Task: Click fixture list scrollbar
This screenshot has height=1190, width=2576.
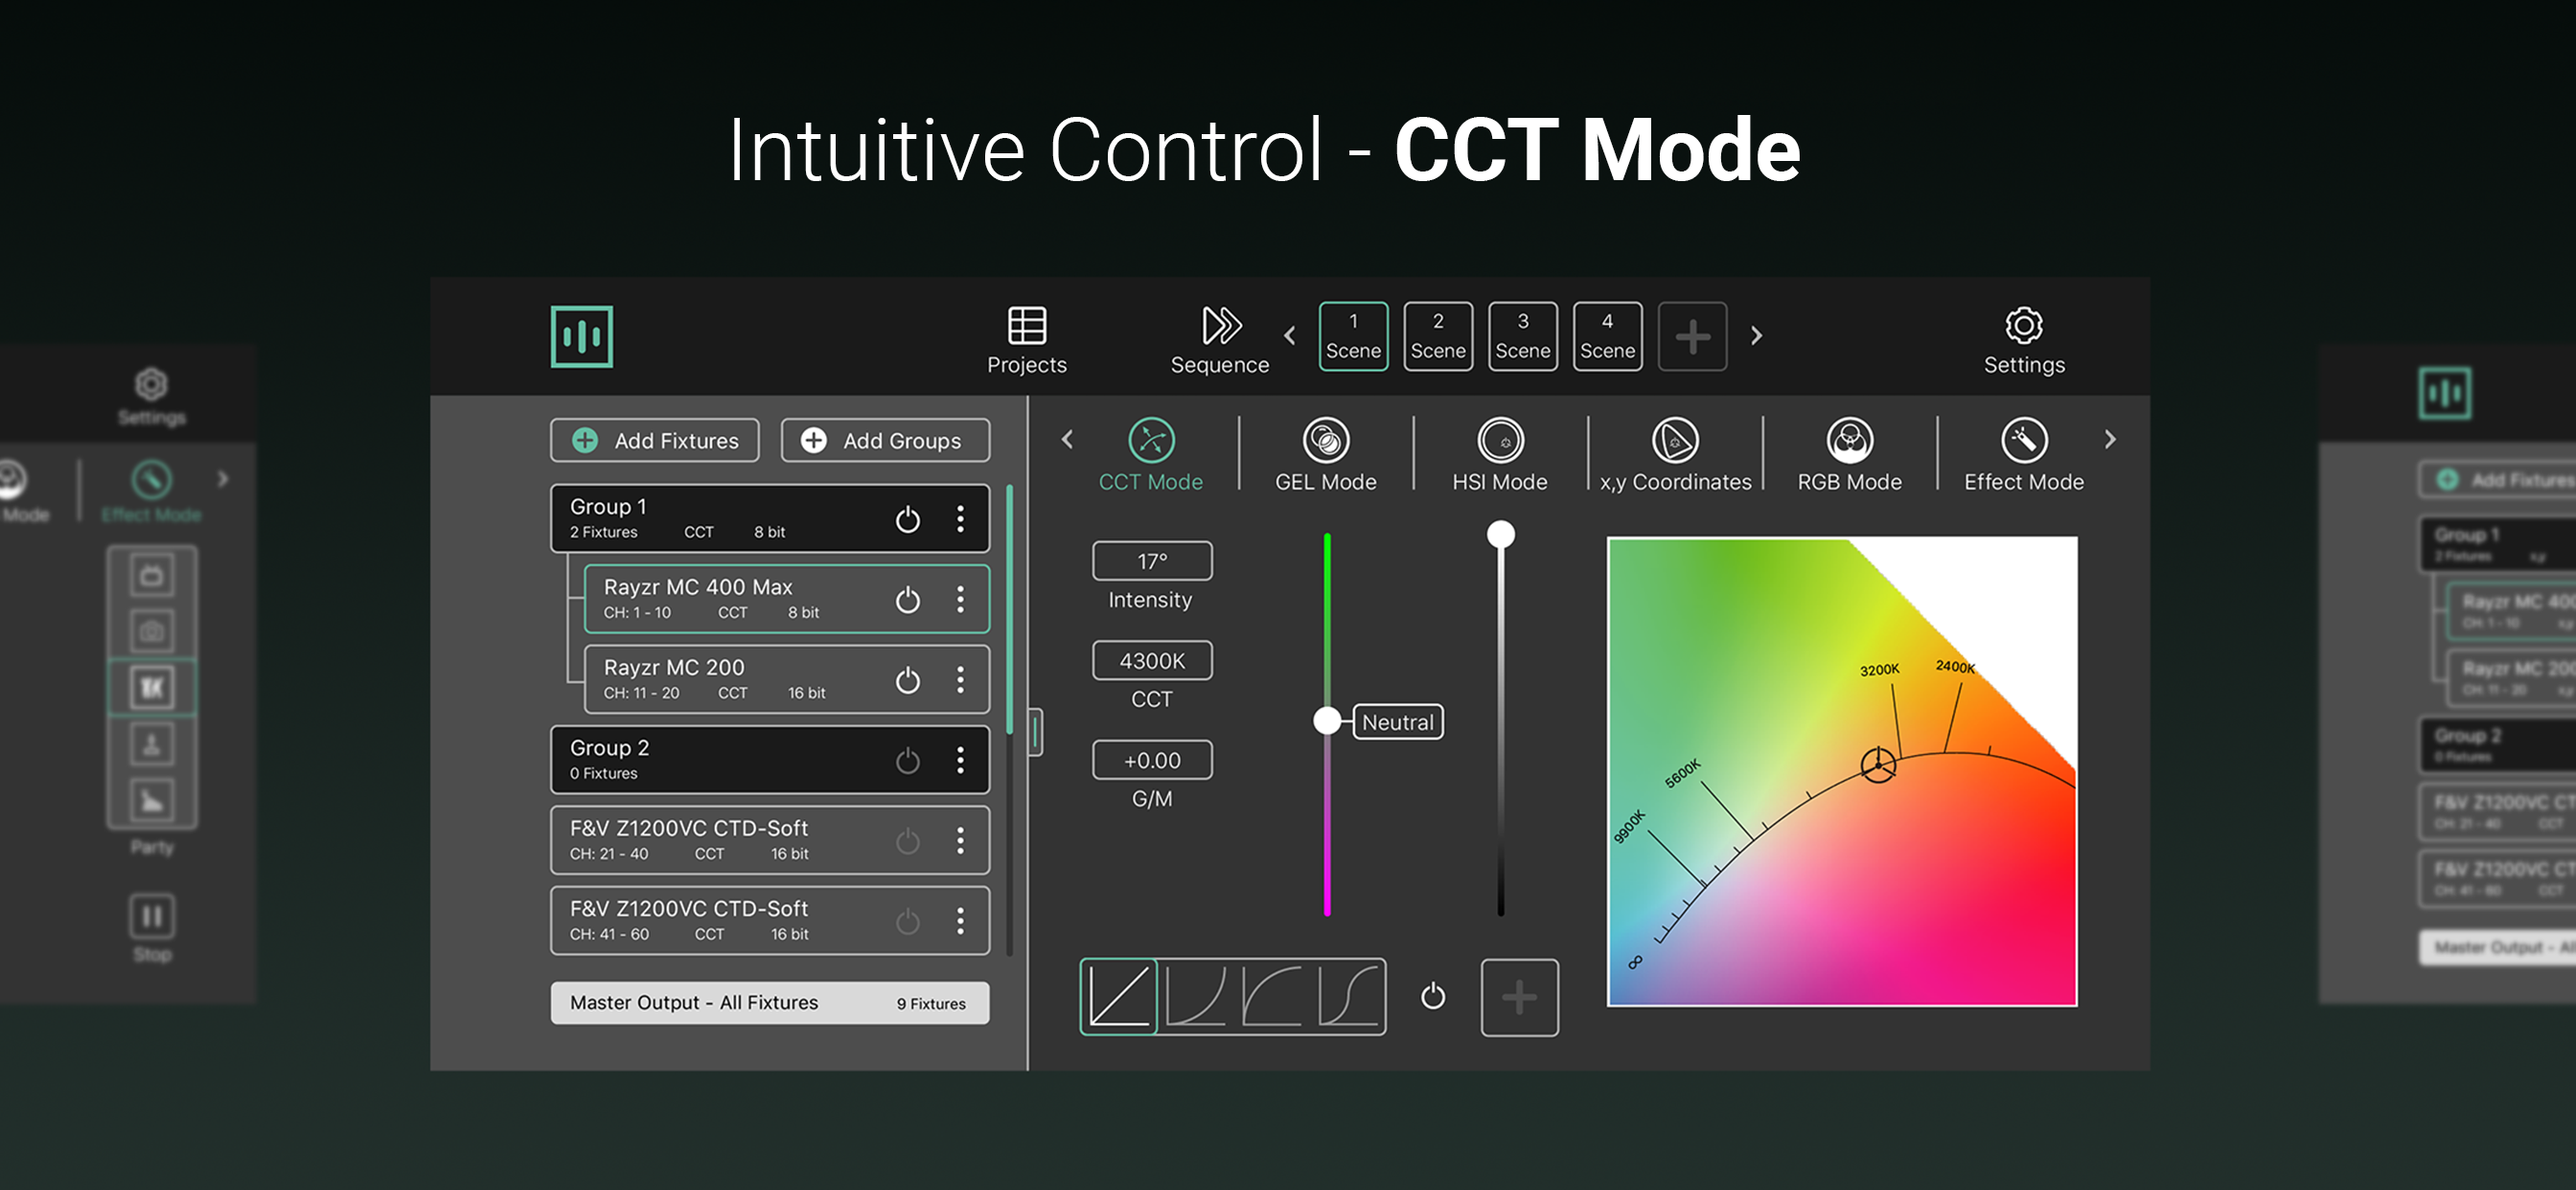Action: pyautogui.click(x=1009, y=610)
